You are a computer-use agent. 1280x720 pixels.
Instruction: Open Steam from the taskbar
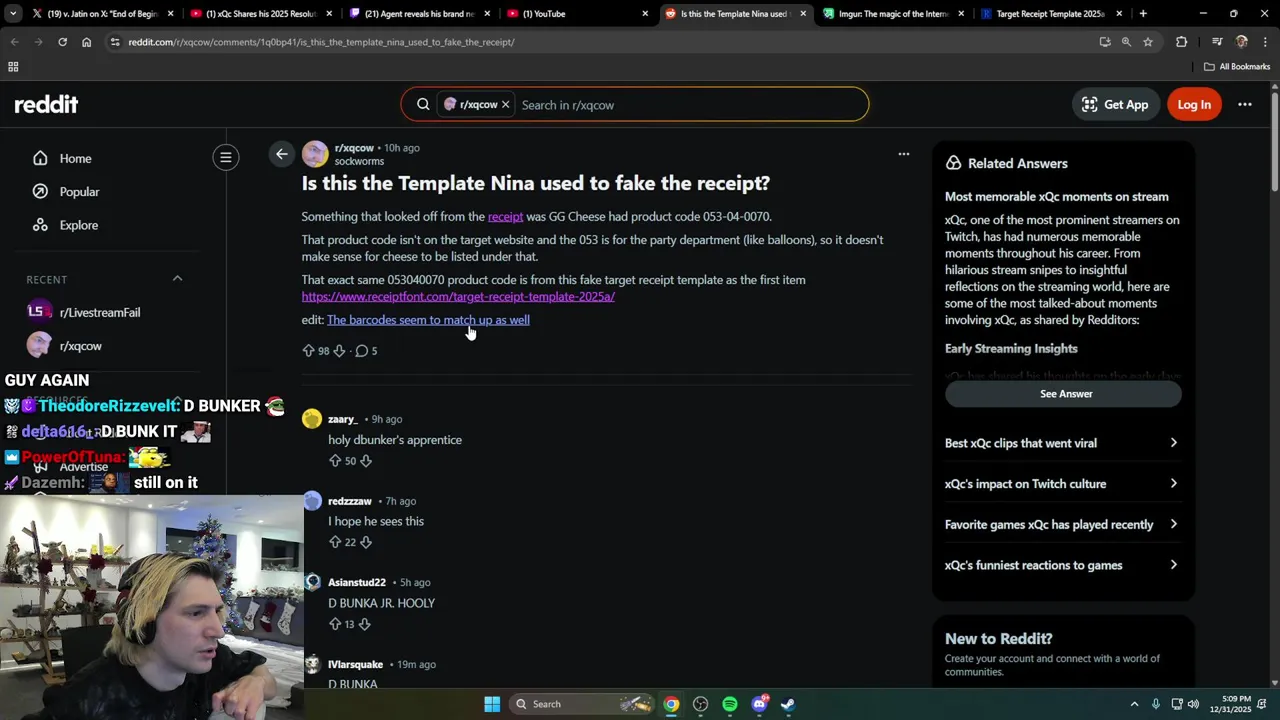pyautogui.click(x=788, y=704)
